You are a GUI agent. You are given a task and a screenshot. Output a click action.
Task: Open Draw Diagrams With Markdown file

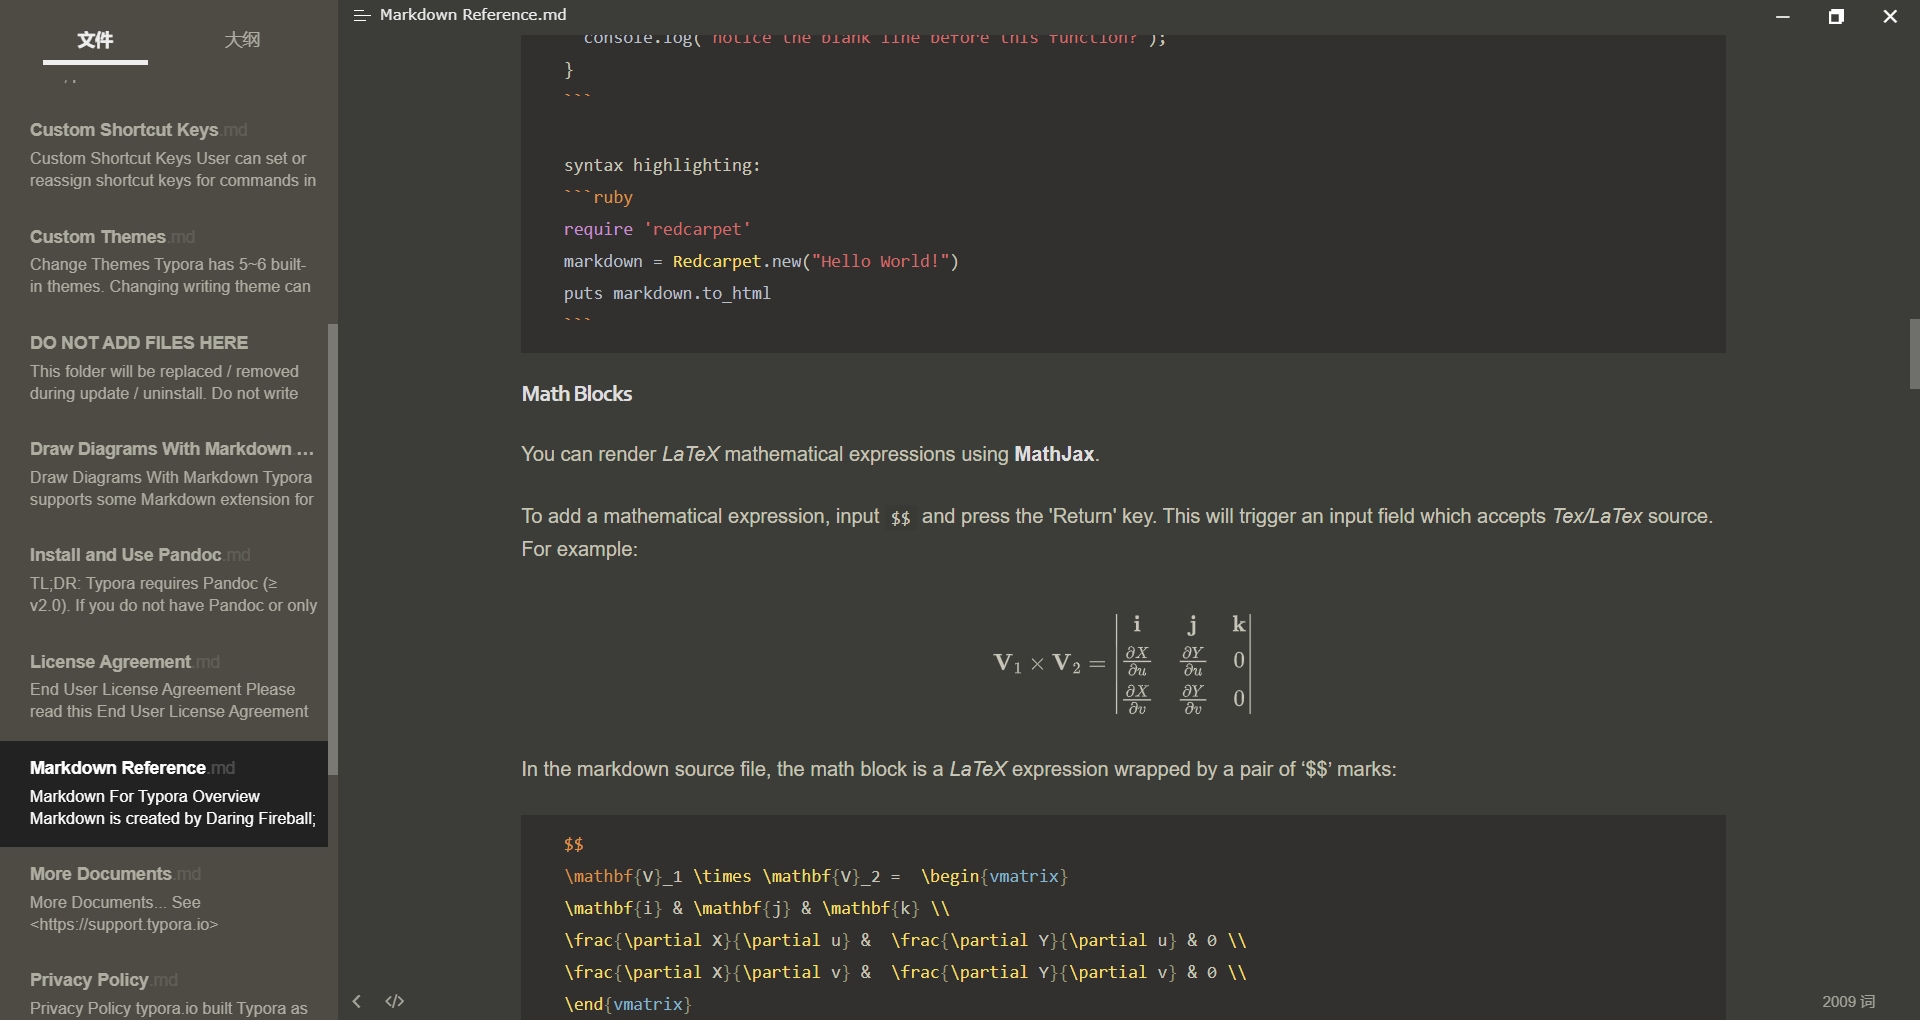pos(164,474)
